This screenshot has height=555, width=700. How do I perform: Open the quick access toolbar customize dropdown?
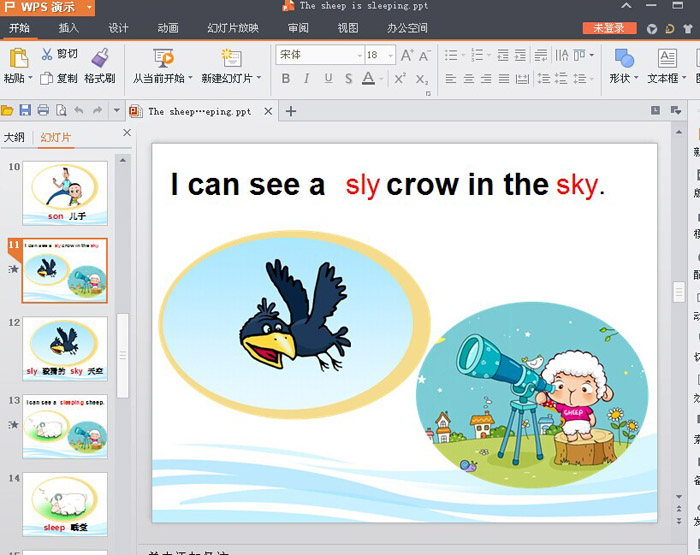(x=117, y=110)
